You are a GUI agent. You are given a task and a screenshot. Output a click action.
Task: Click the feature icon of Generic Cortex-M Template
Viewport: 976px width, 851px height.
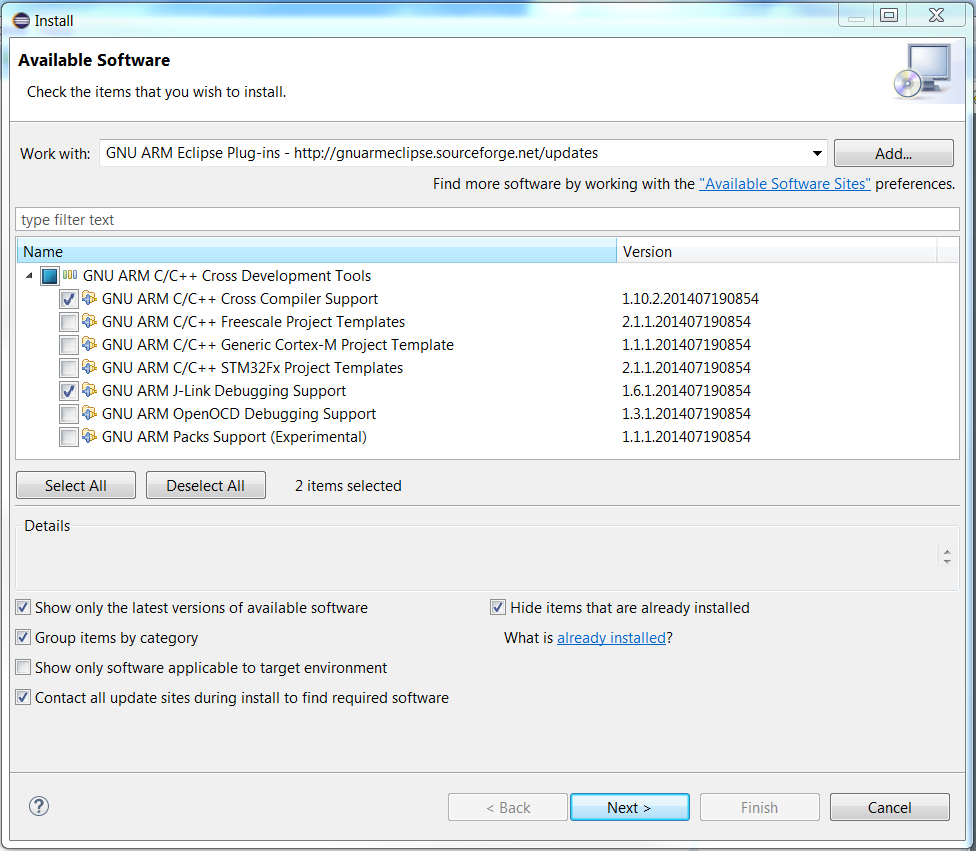(90, 344)
